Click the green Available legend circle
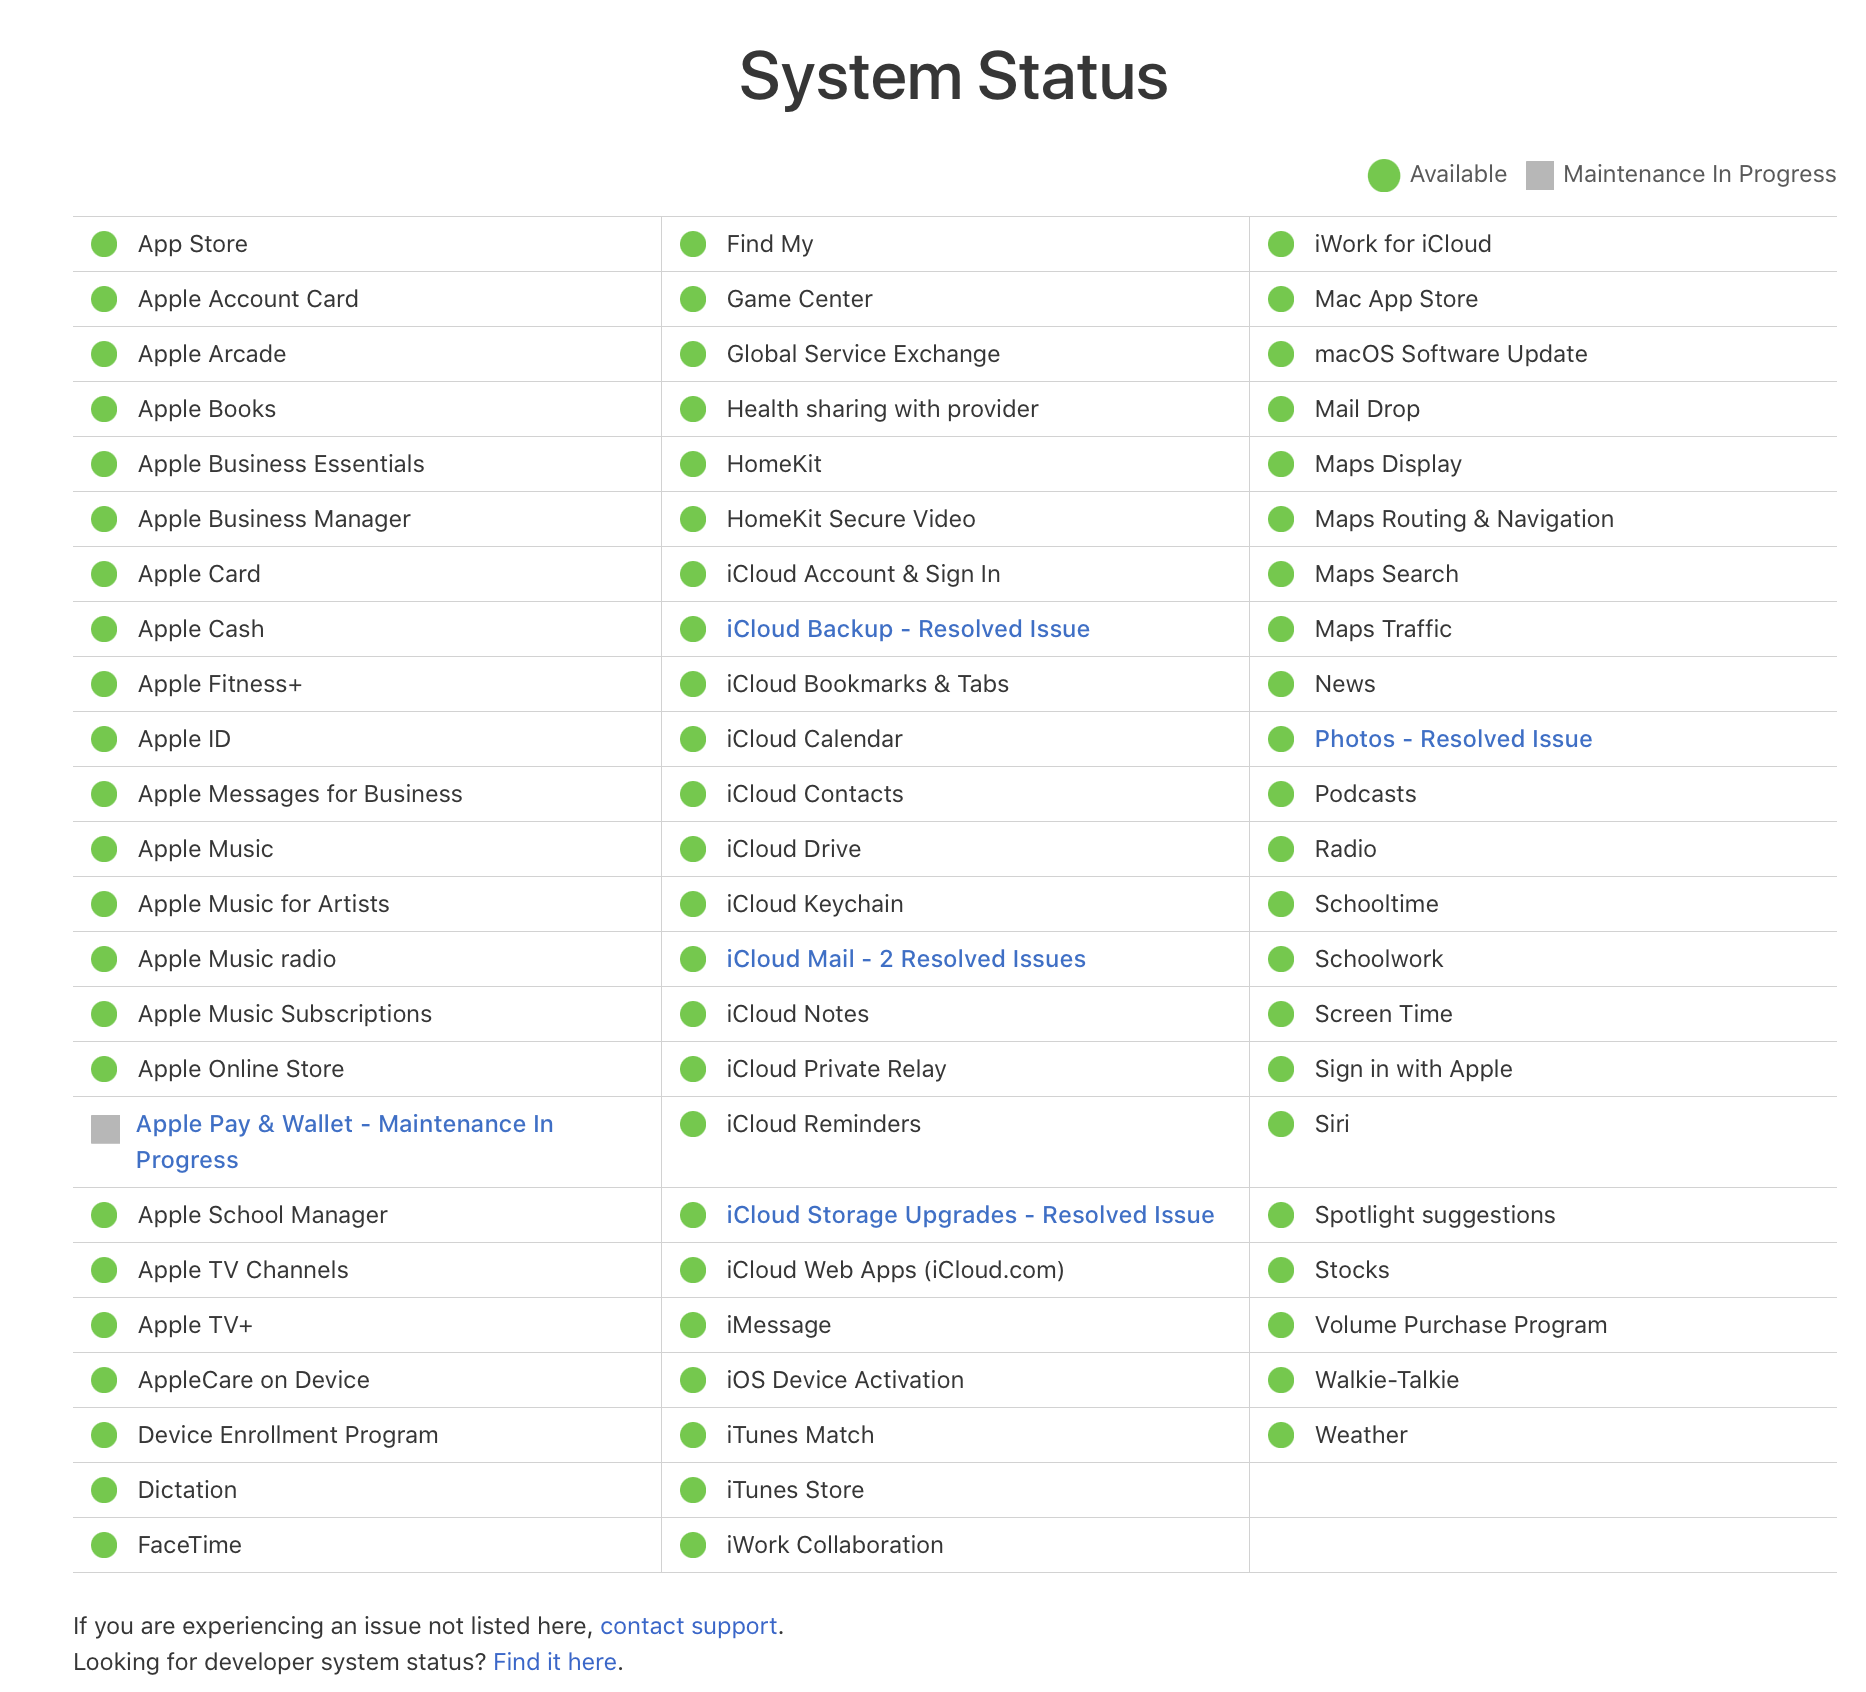Viewport: 1866px width, 1692px height. click(x=1384, y=175)
